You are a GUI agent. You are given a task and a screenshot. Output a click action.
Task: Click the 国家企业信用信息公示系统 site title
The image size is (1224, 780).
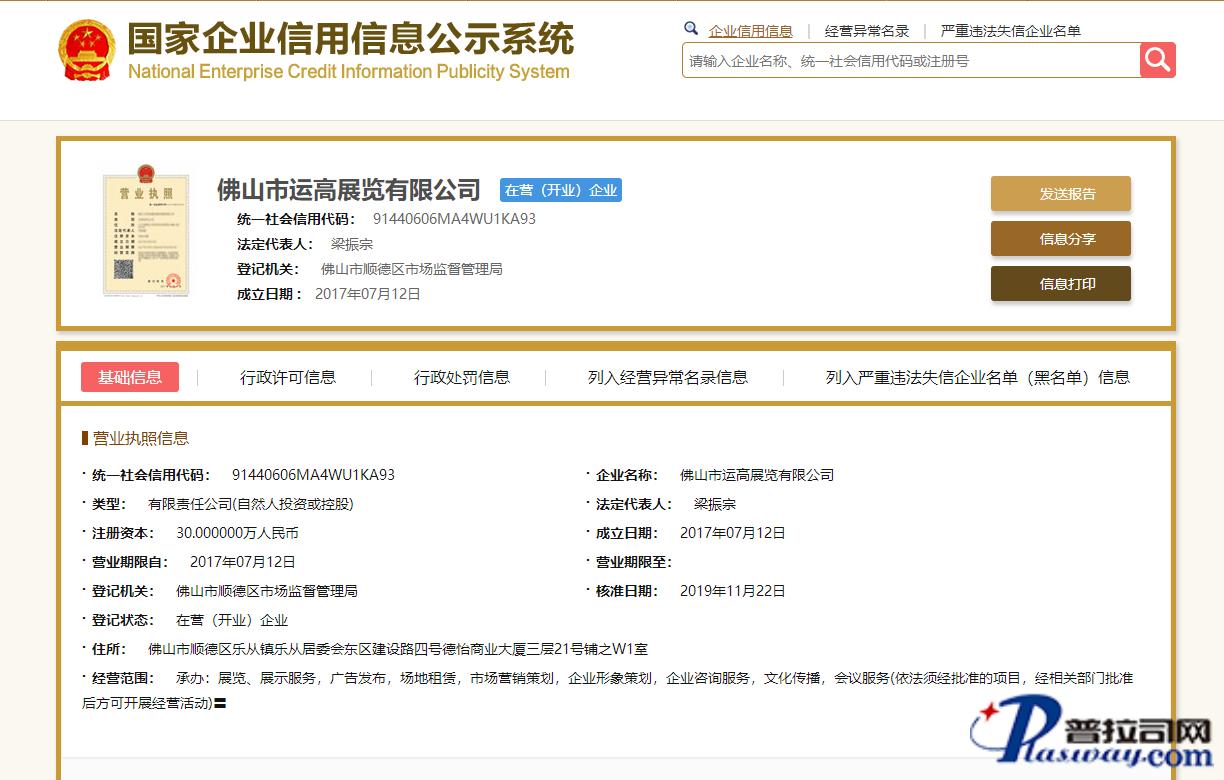pyautogui.click(x=350, y=40)
